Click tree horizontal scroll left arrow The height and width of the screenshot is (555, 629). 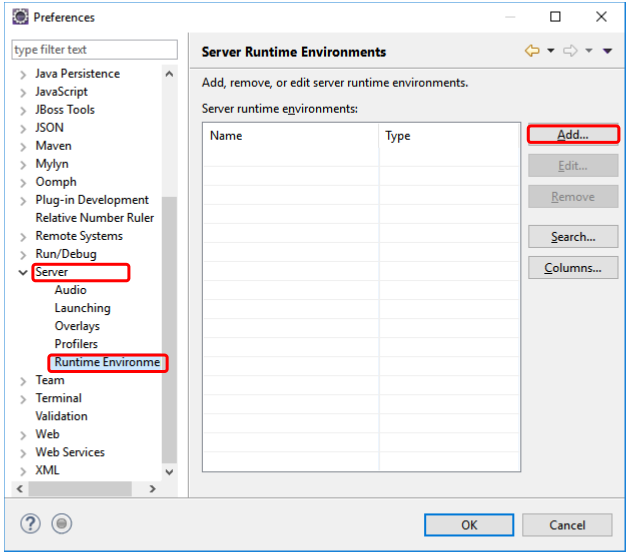(x=20, y=489)
